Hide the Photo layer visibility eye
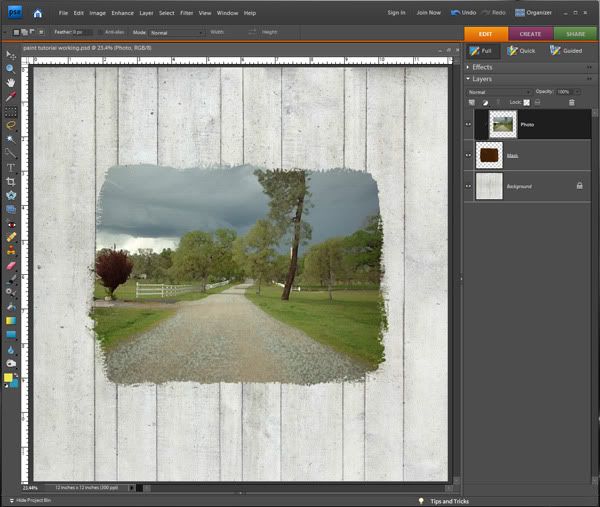This screenshot has height=507, width=600. (x=468, y=124)
